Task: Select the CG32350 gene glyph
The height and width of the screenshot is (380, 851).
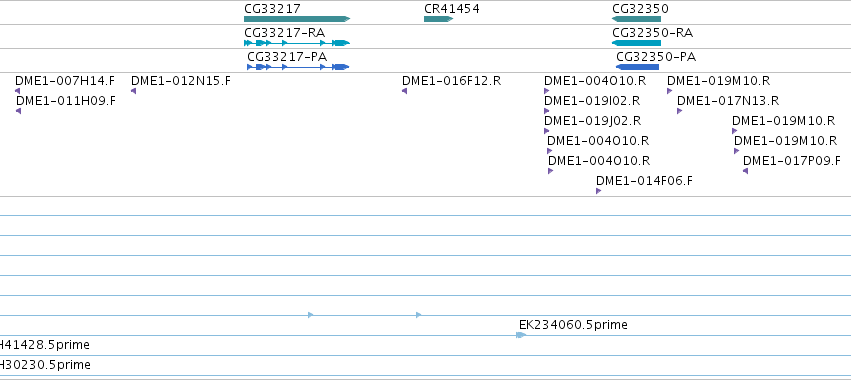Action: [x=636, y=19]
